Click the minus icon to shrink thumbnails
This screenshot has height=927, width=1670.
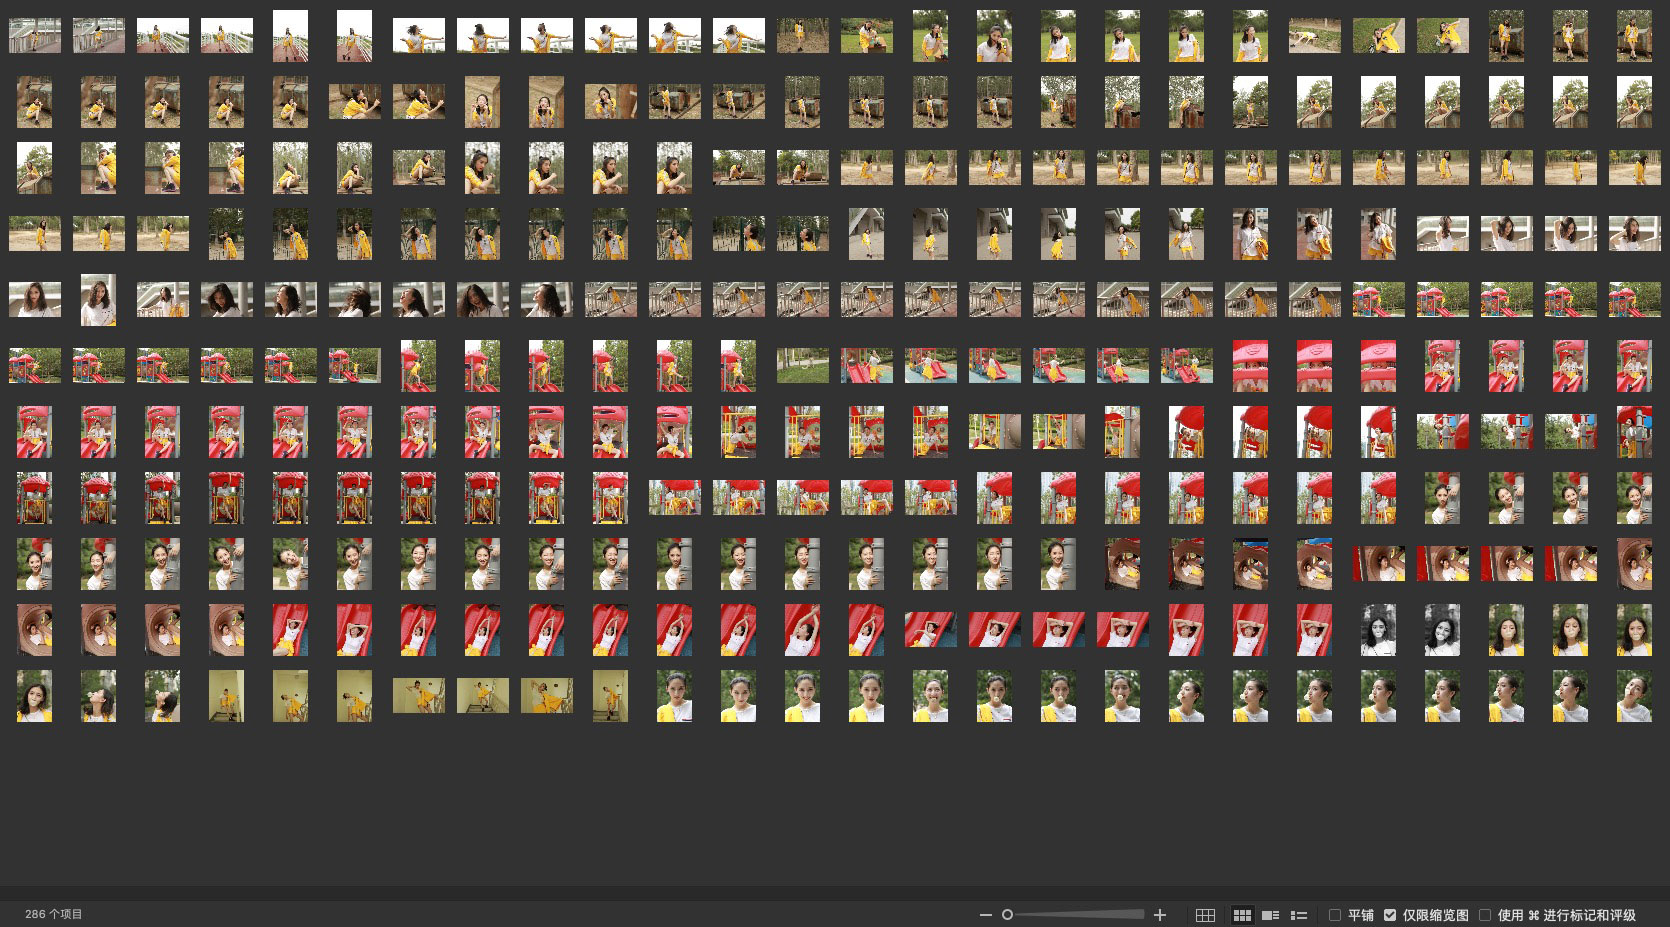[x=985, y=915]
